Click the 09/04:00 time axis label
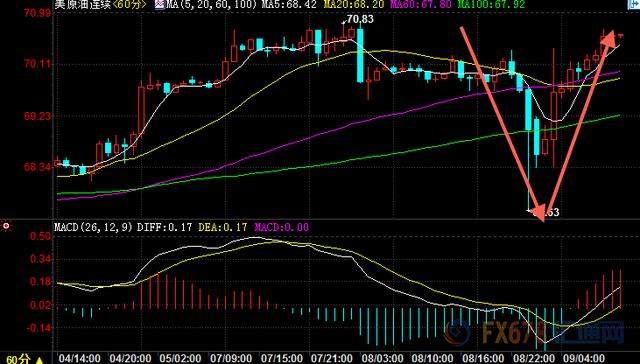Viewport: 640px width, 364px height. [x=584, y=359]
